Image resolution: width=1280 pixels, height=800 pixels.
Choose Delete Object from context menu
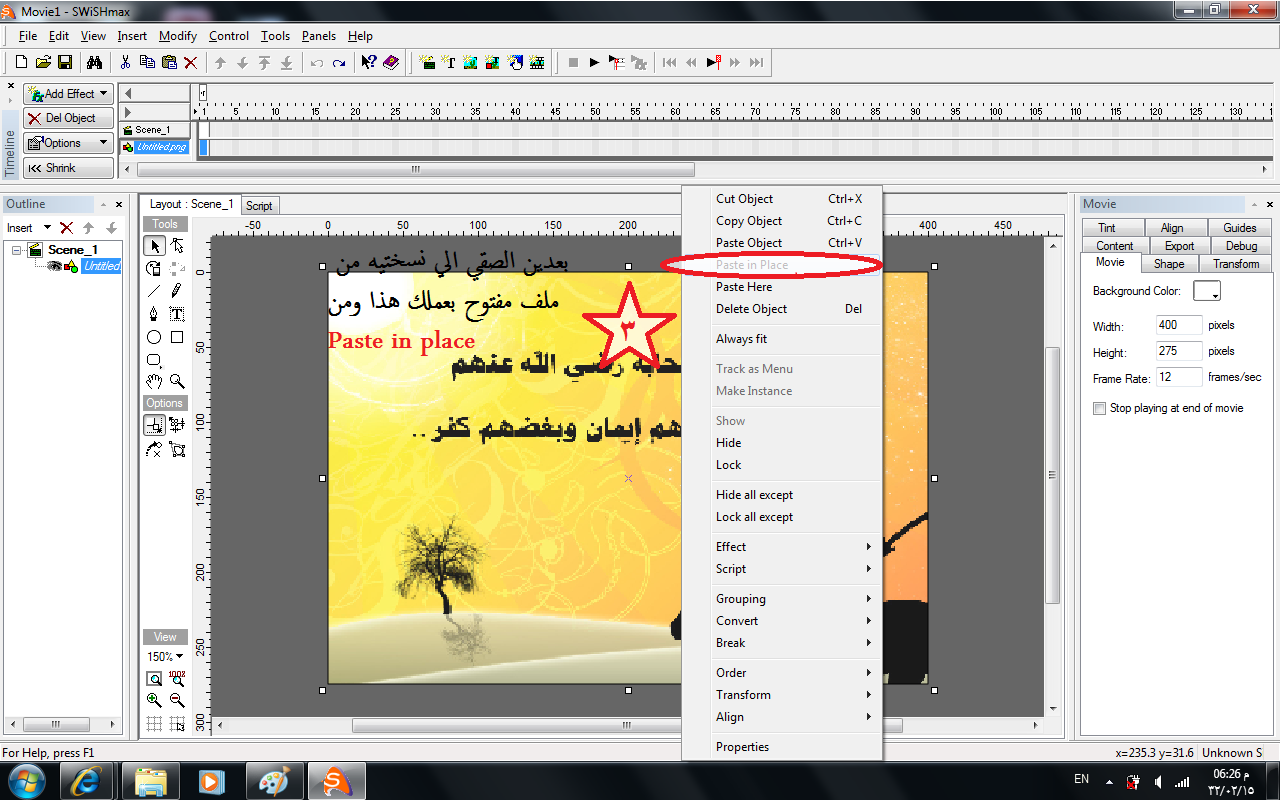click(751, 309)
